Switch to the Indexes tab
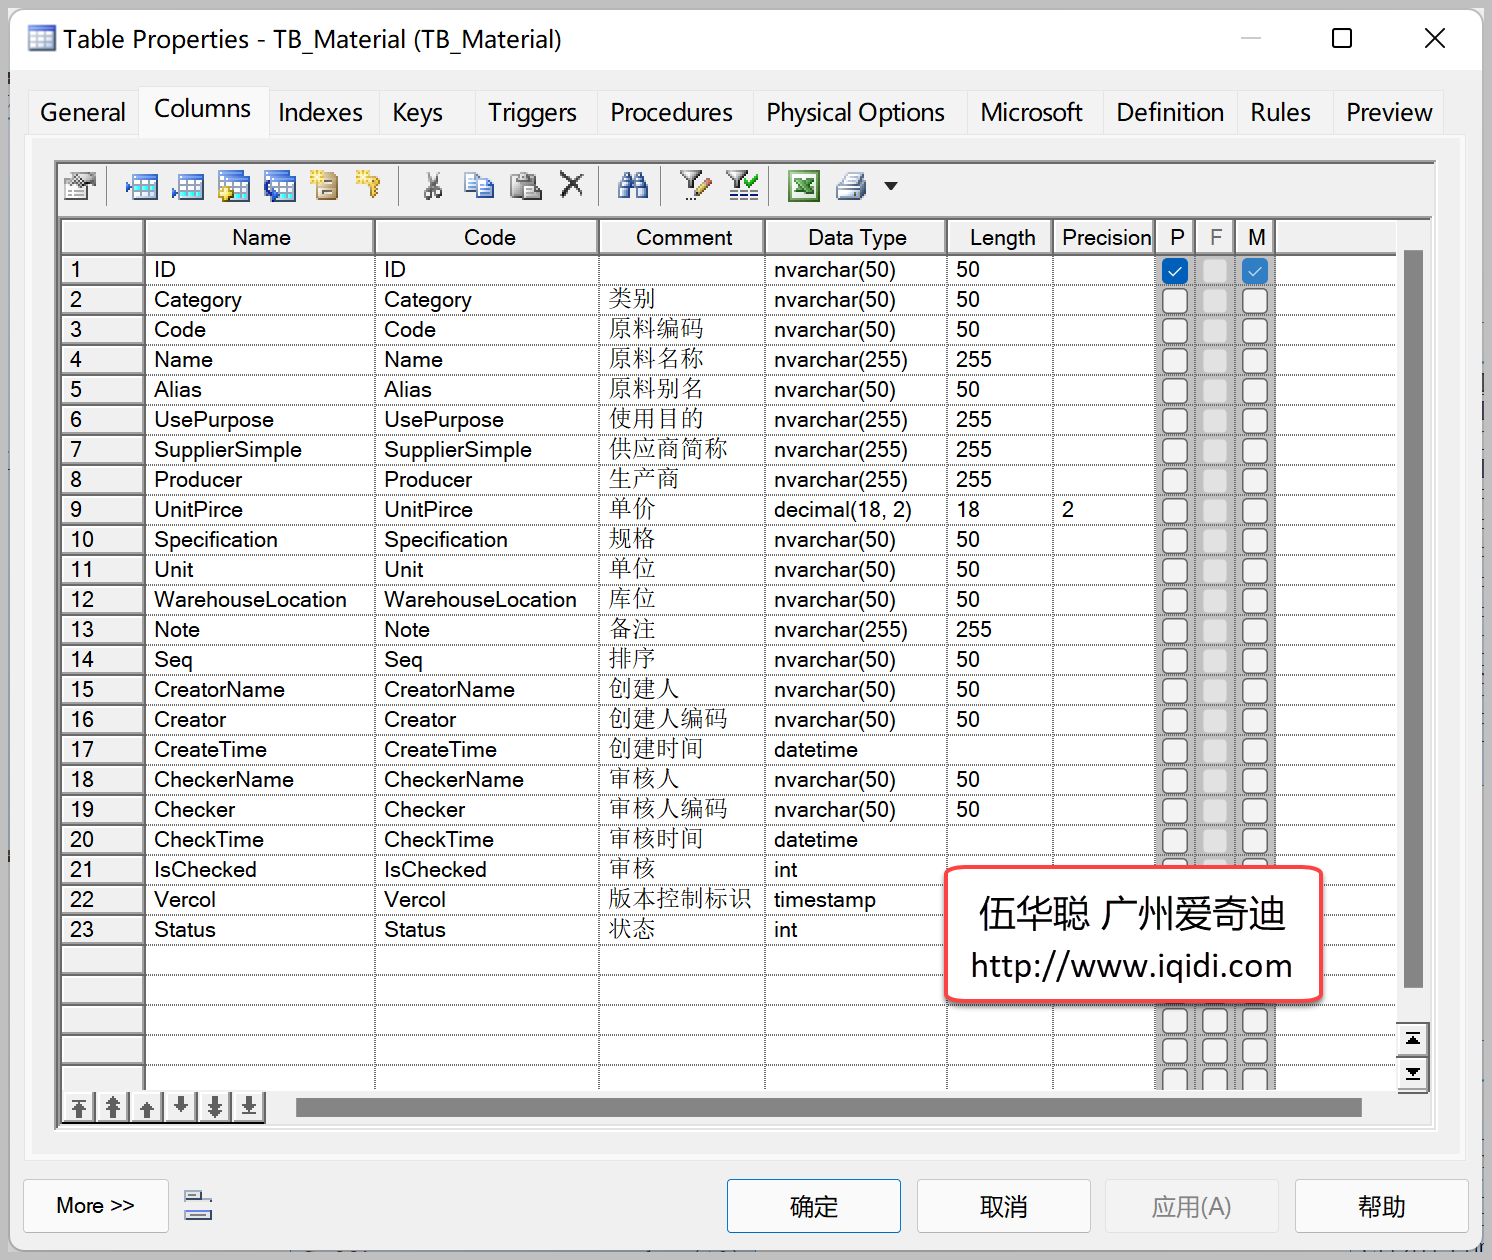This screenshot has height=1260, width=1492. click(x=320, y=112)
